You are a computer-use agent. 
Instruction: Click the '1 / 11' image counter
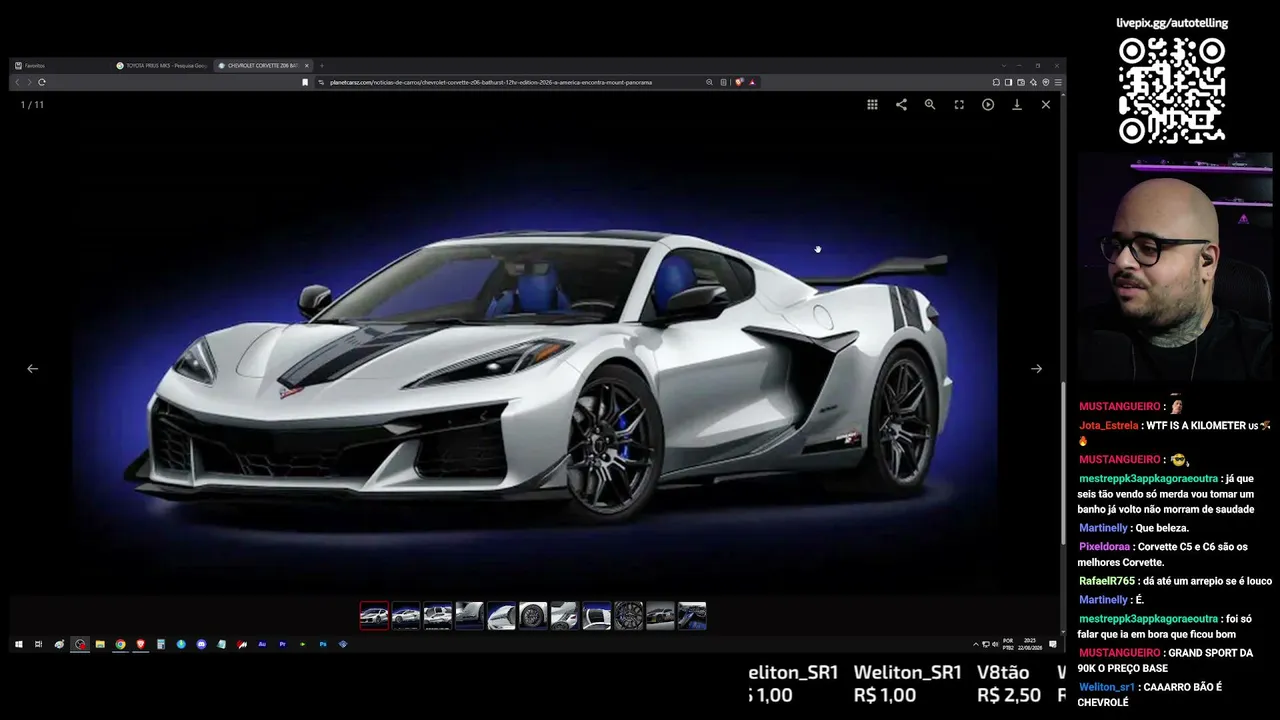point(33,105)
